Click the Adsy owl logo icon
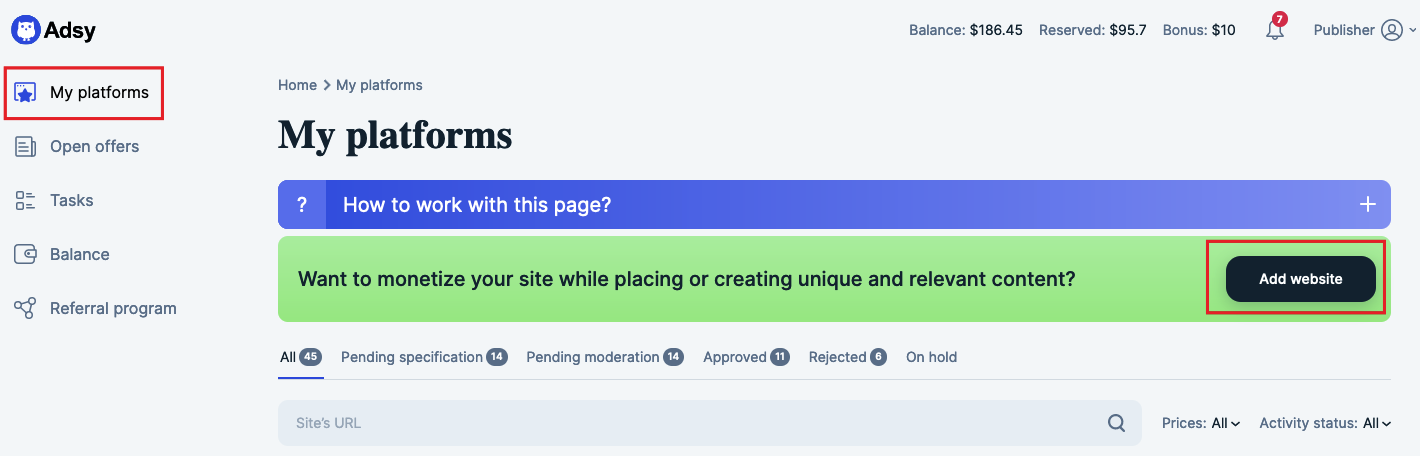This screenshot has width=1420, height=456. [26, 30]
